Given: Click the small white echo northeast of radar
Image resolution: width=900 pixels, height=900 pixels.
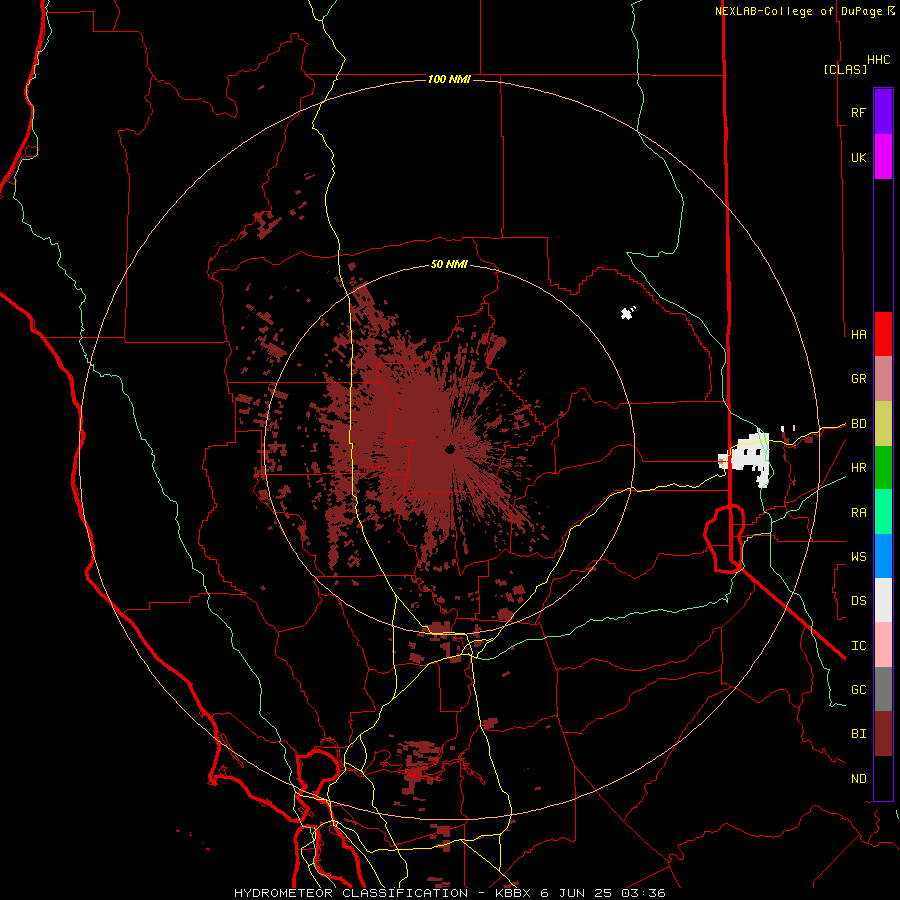Looking at the screenshot, I should 628,313.
